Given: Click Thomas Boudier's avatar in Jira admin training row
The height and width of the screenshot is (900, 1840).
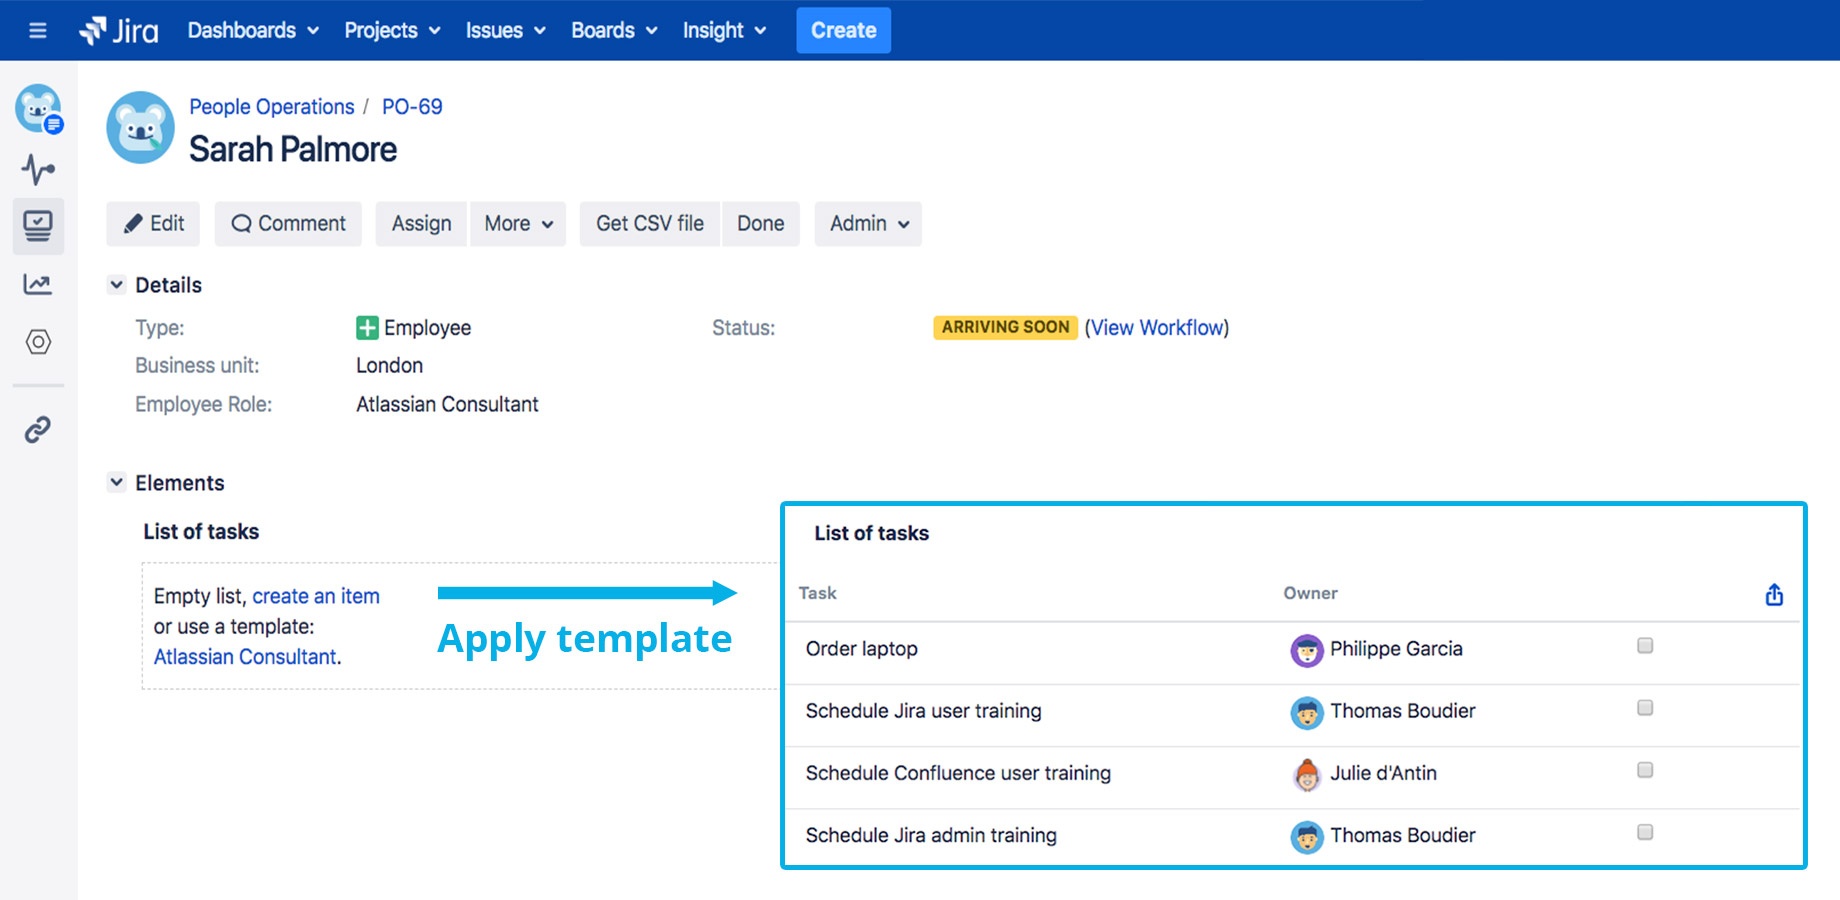Looking at the screenshot, I should point(1306,836).
